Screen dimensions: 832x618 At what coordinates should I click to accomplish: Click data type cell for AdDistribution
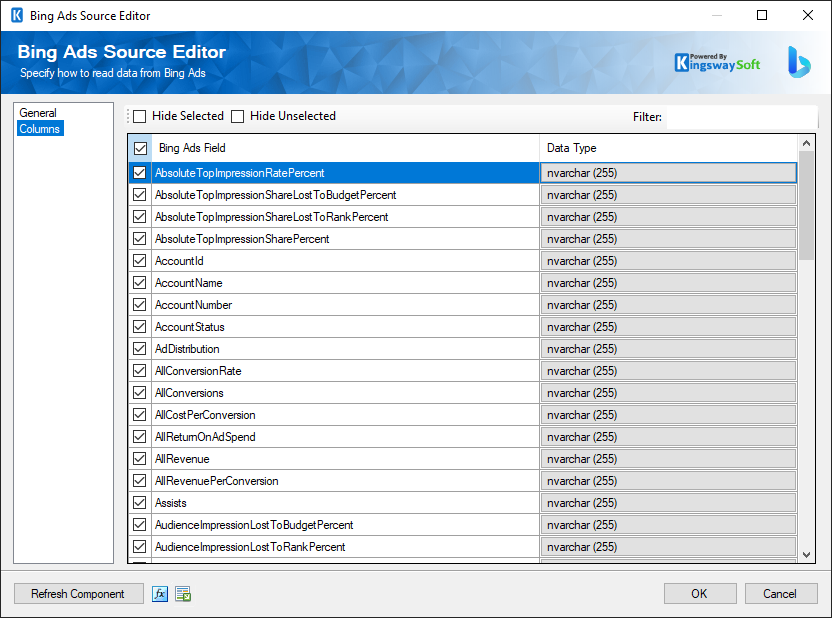(669, 349)
